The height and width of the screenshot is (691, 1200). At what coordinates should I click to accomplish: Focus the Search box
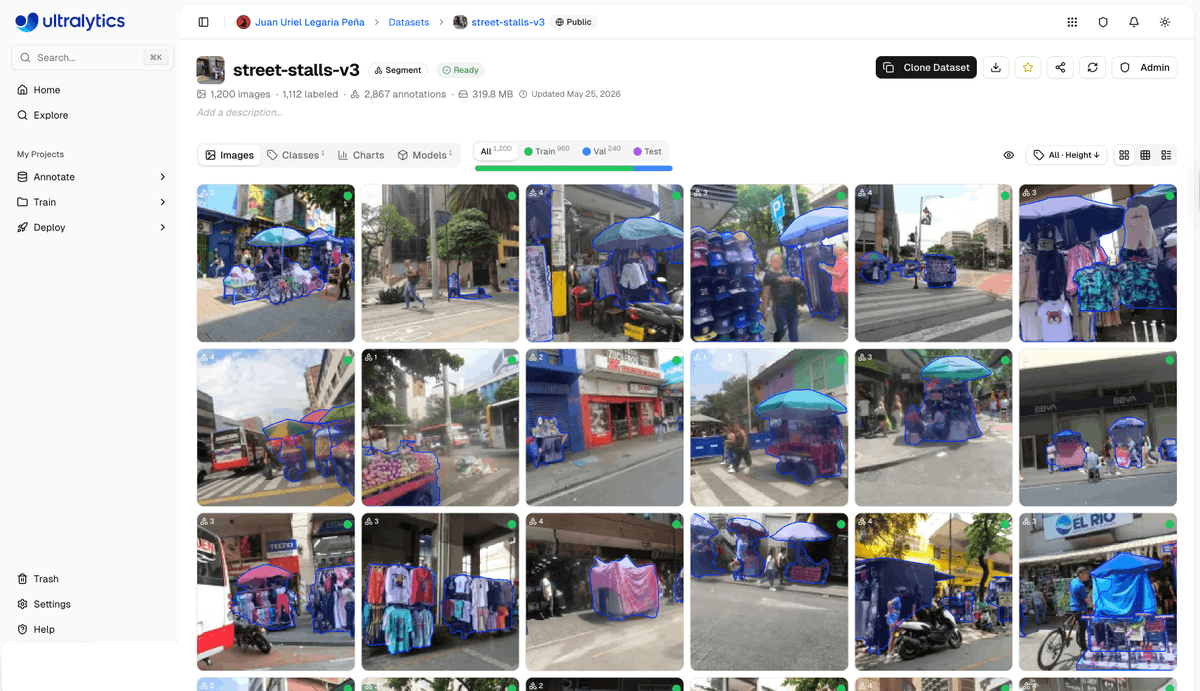(92, 58)
